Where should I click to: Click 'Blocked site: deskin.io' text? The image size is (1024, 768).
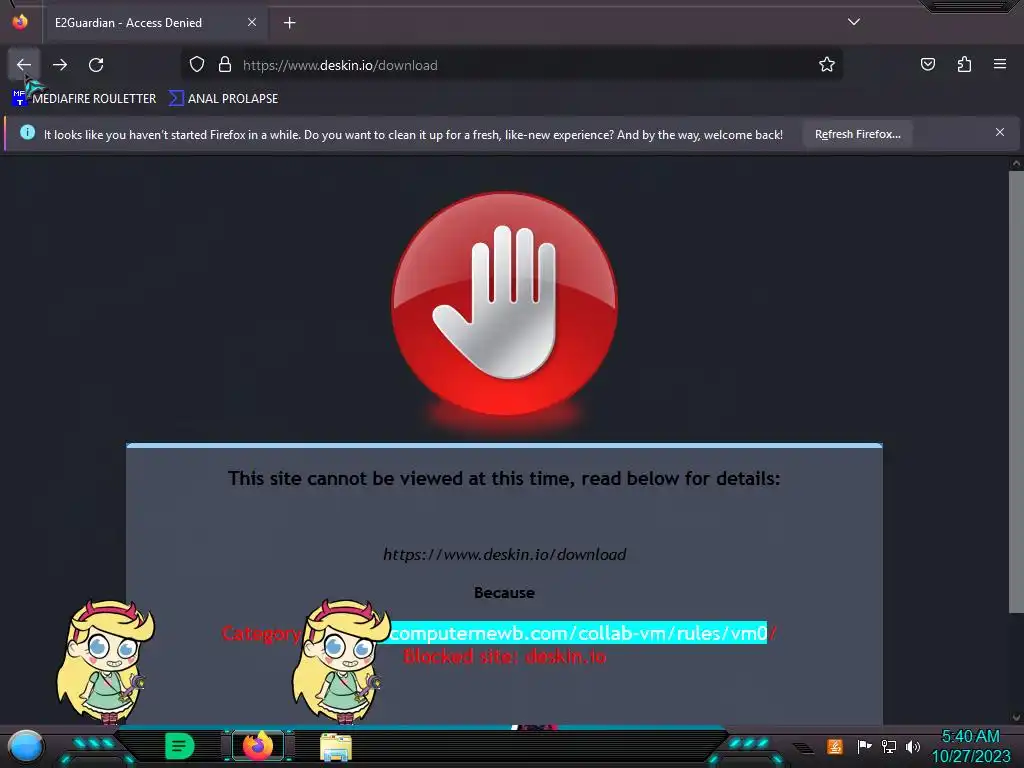tap(505, 656)
